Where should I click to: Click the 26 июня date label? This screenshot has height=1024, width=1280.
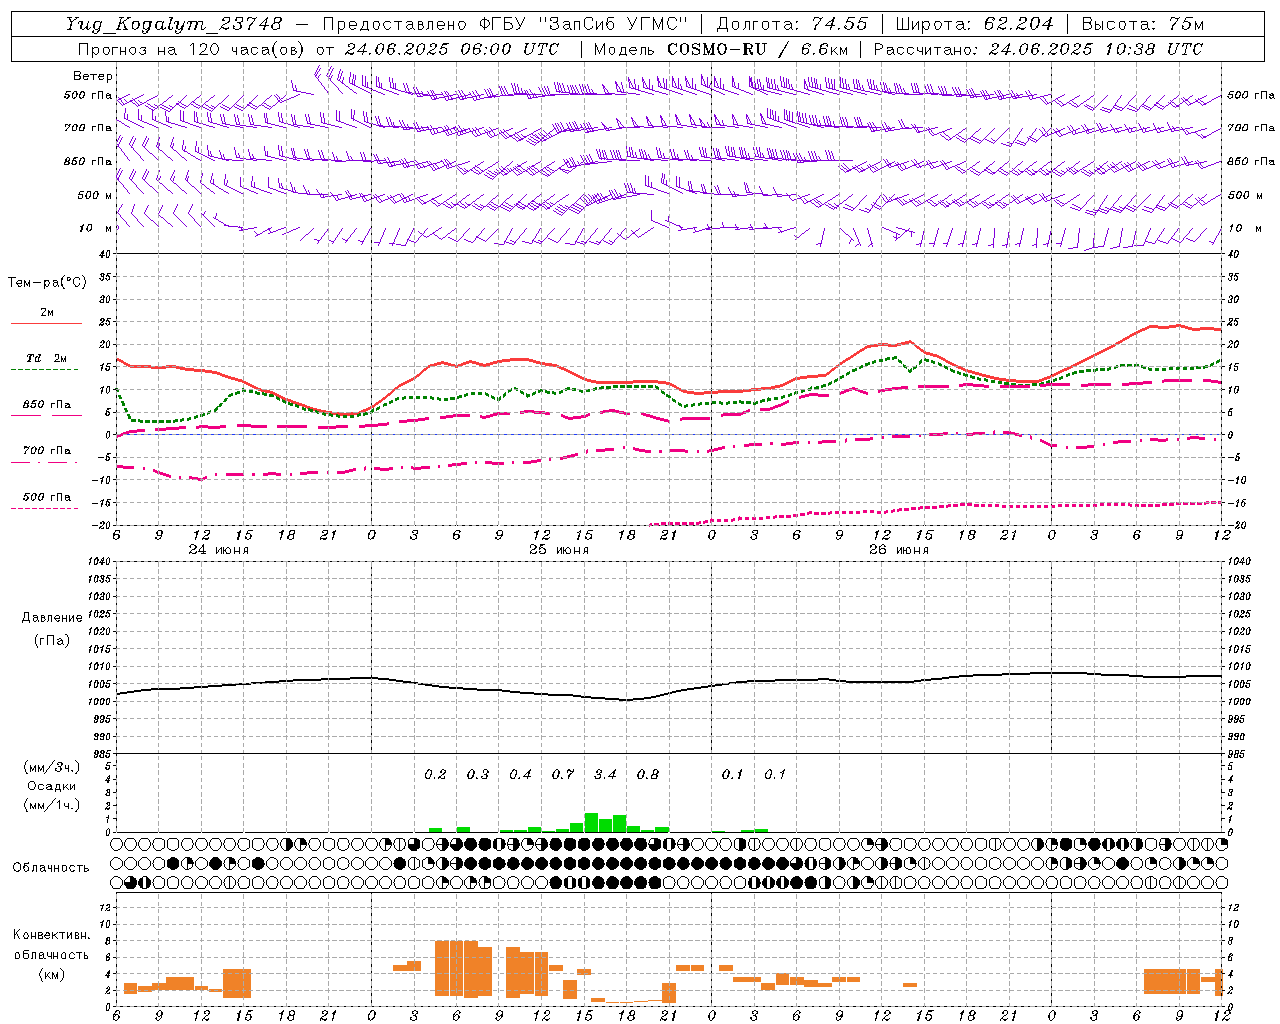[898, 550]
